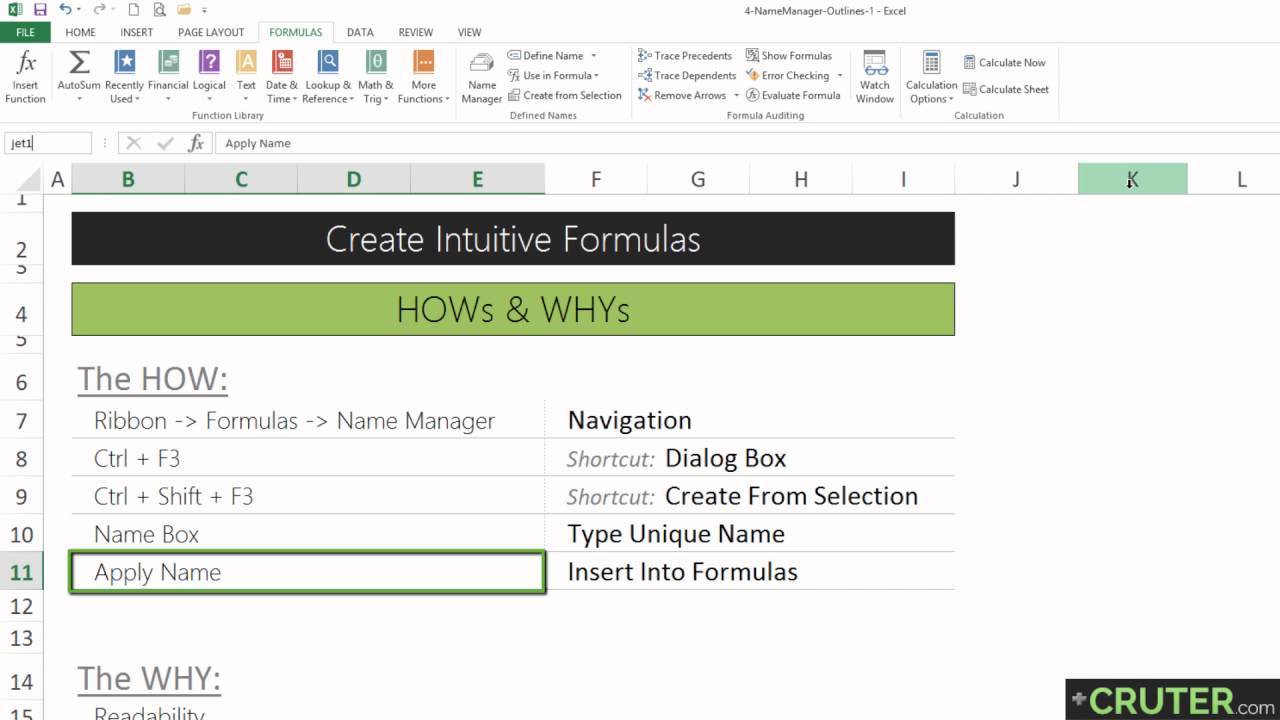The width and height of the screenshot is (1280, 720).
Task: Click the Save icon in Quick Access Toolbar
Action: (40, 10)
